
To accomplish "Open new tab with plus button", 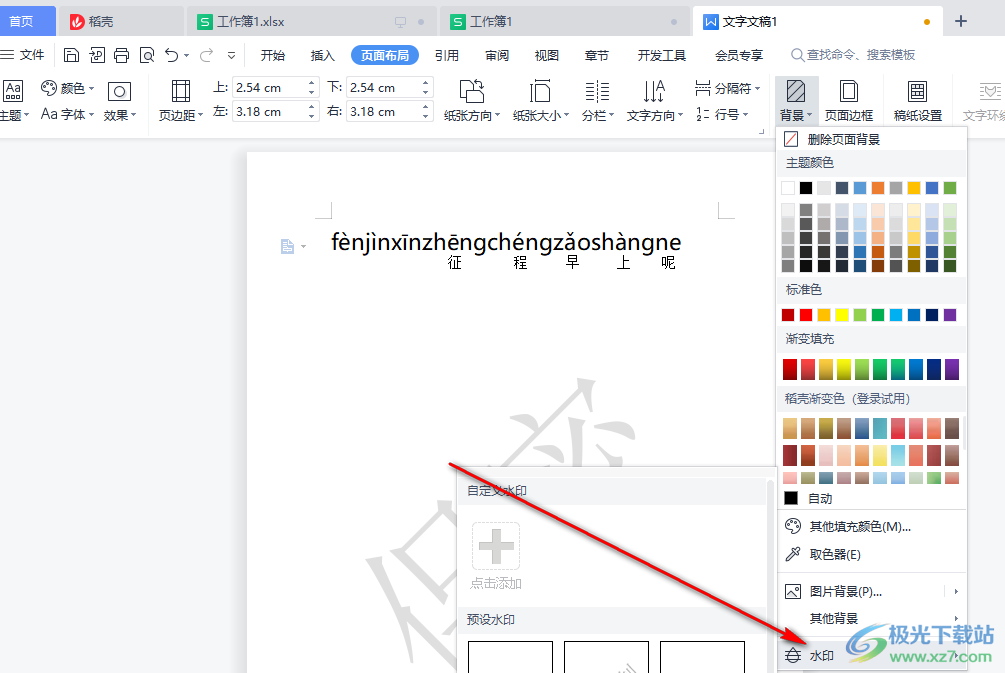I will click(x=960, y=21).
